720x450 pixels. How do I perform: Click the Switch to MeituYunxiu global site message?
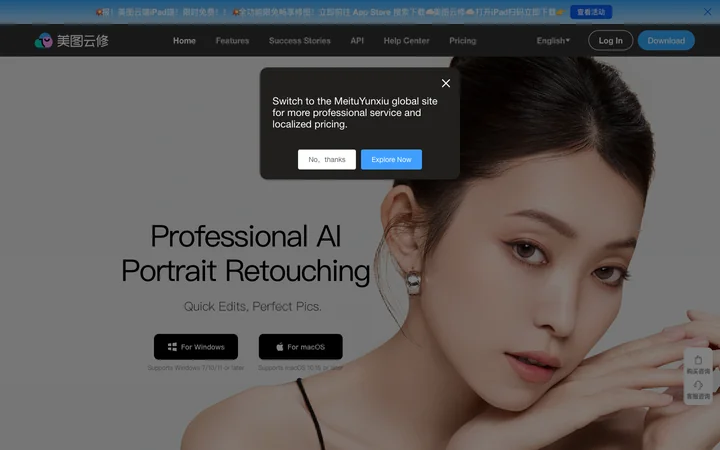[x=354, y=112]
